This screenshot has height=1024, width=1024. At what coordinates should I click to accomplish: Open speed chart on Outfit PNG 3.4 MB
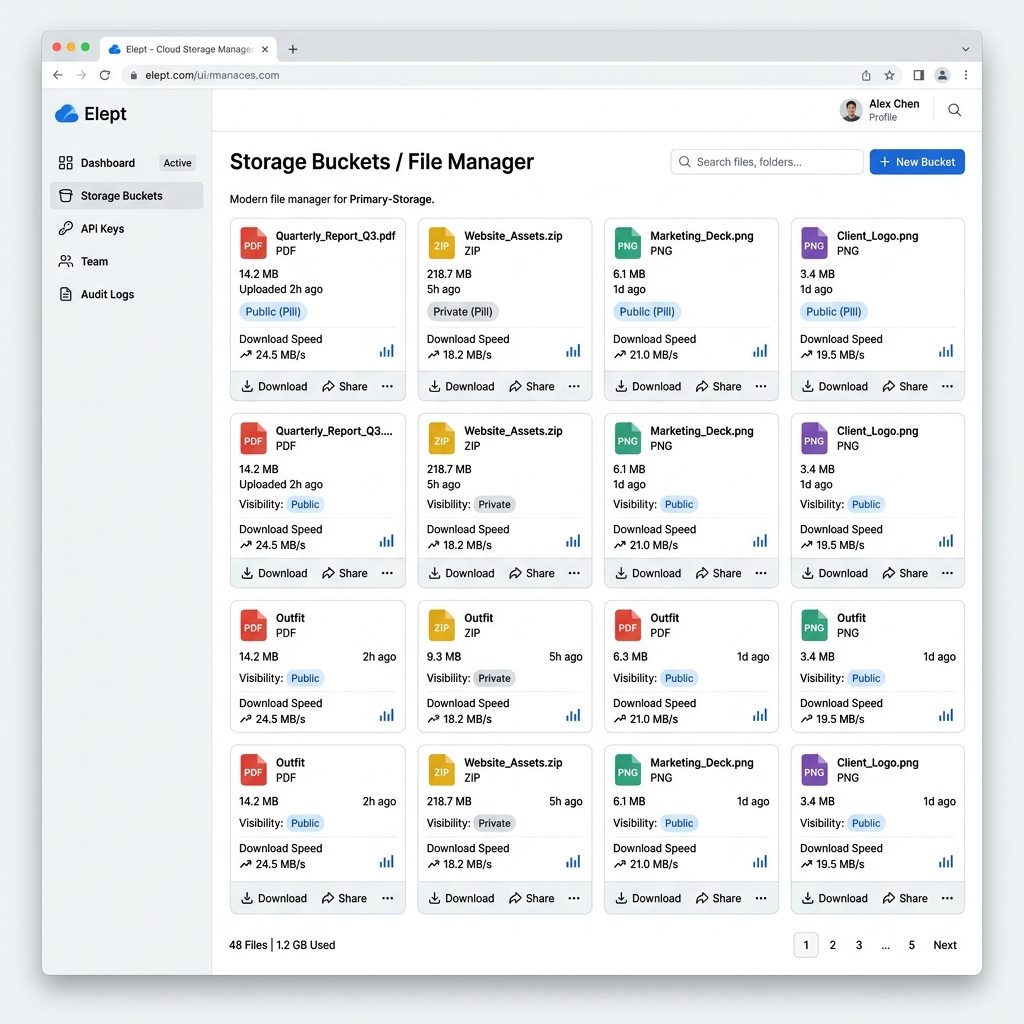946,715
